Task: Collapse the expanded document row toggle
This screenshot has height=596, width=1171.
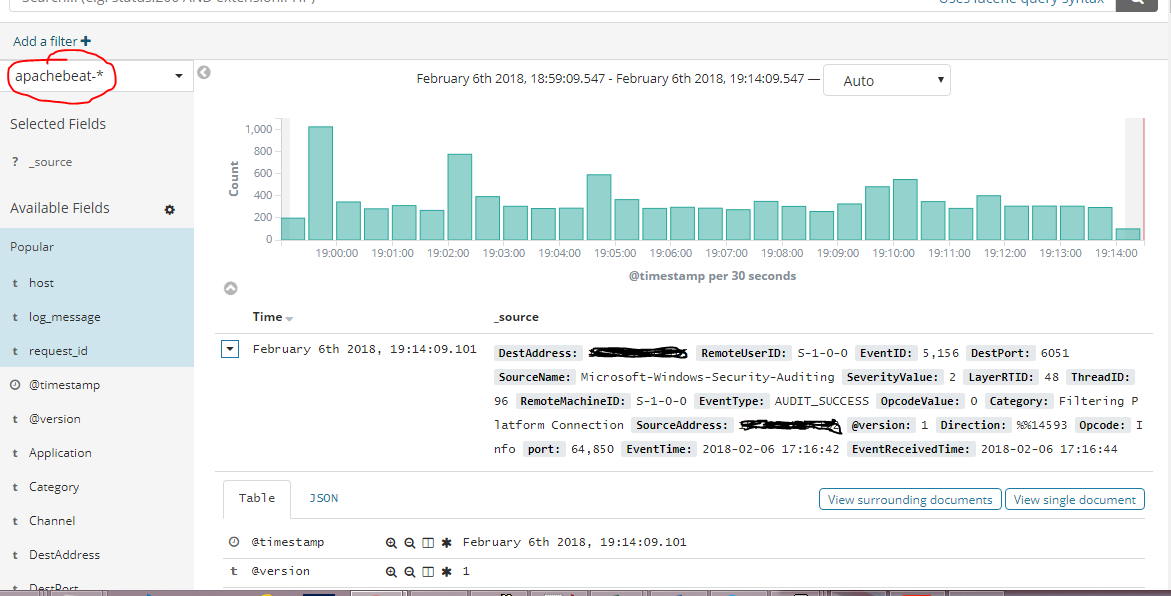Action: click(x=230, y=349)
